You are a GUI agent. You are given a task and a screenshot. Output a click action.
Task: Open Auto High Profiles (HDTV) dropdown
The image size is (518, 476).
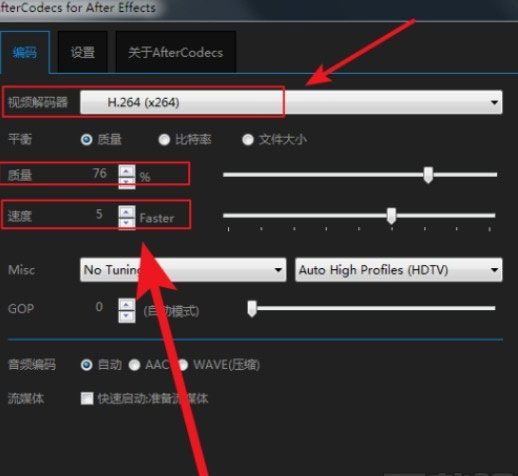(x=399, y=270)
